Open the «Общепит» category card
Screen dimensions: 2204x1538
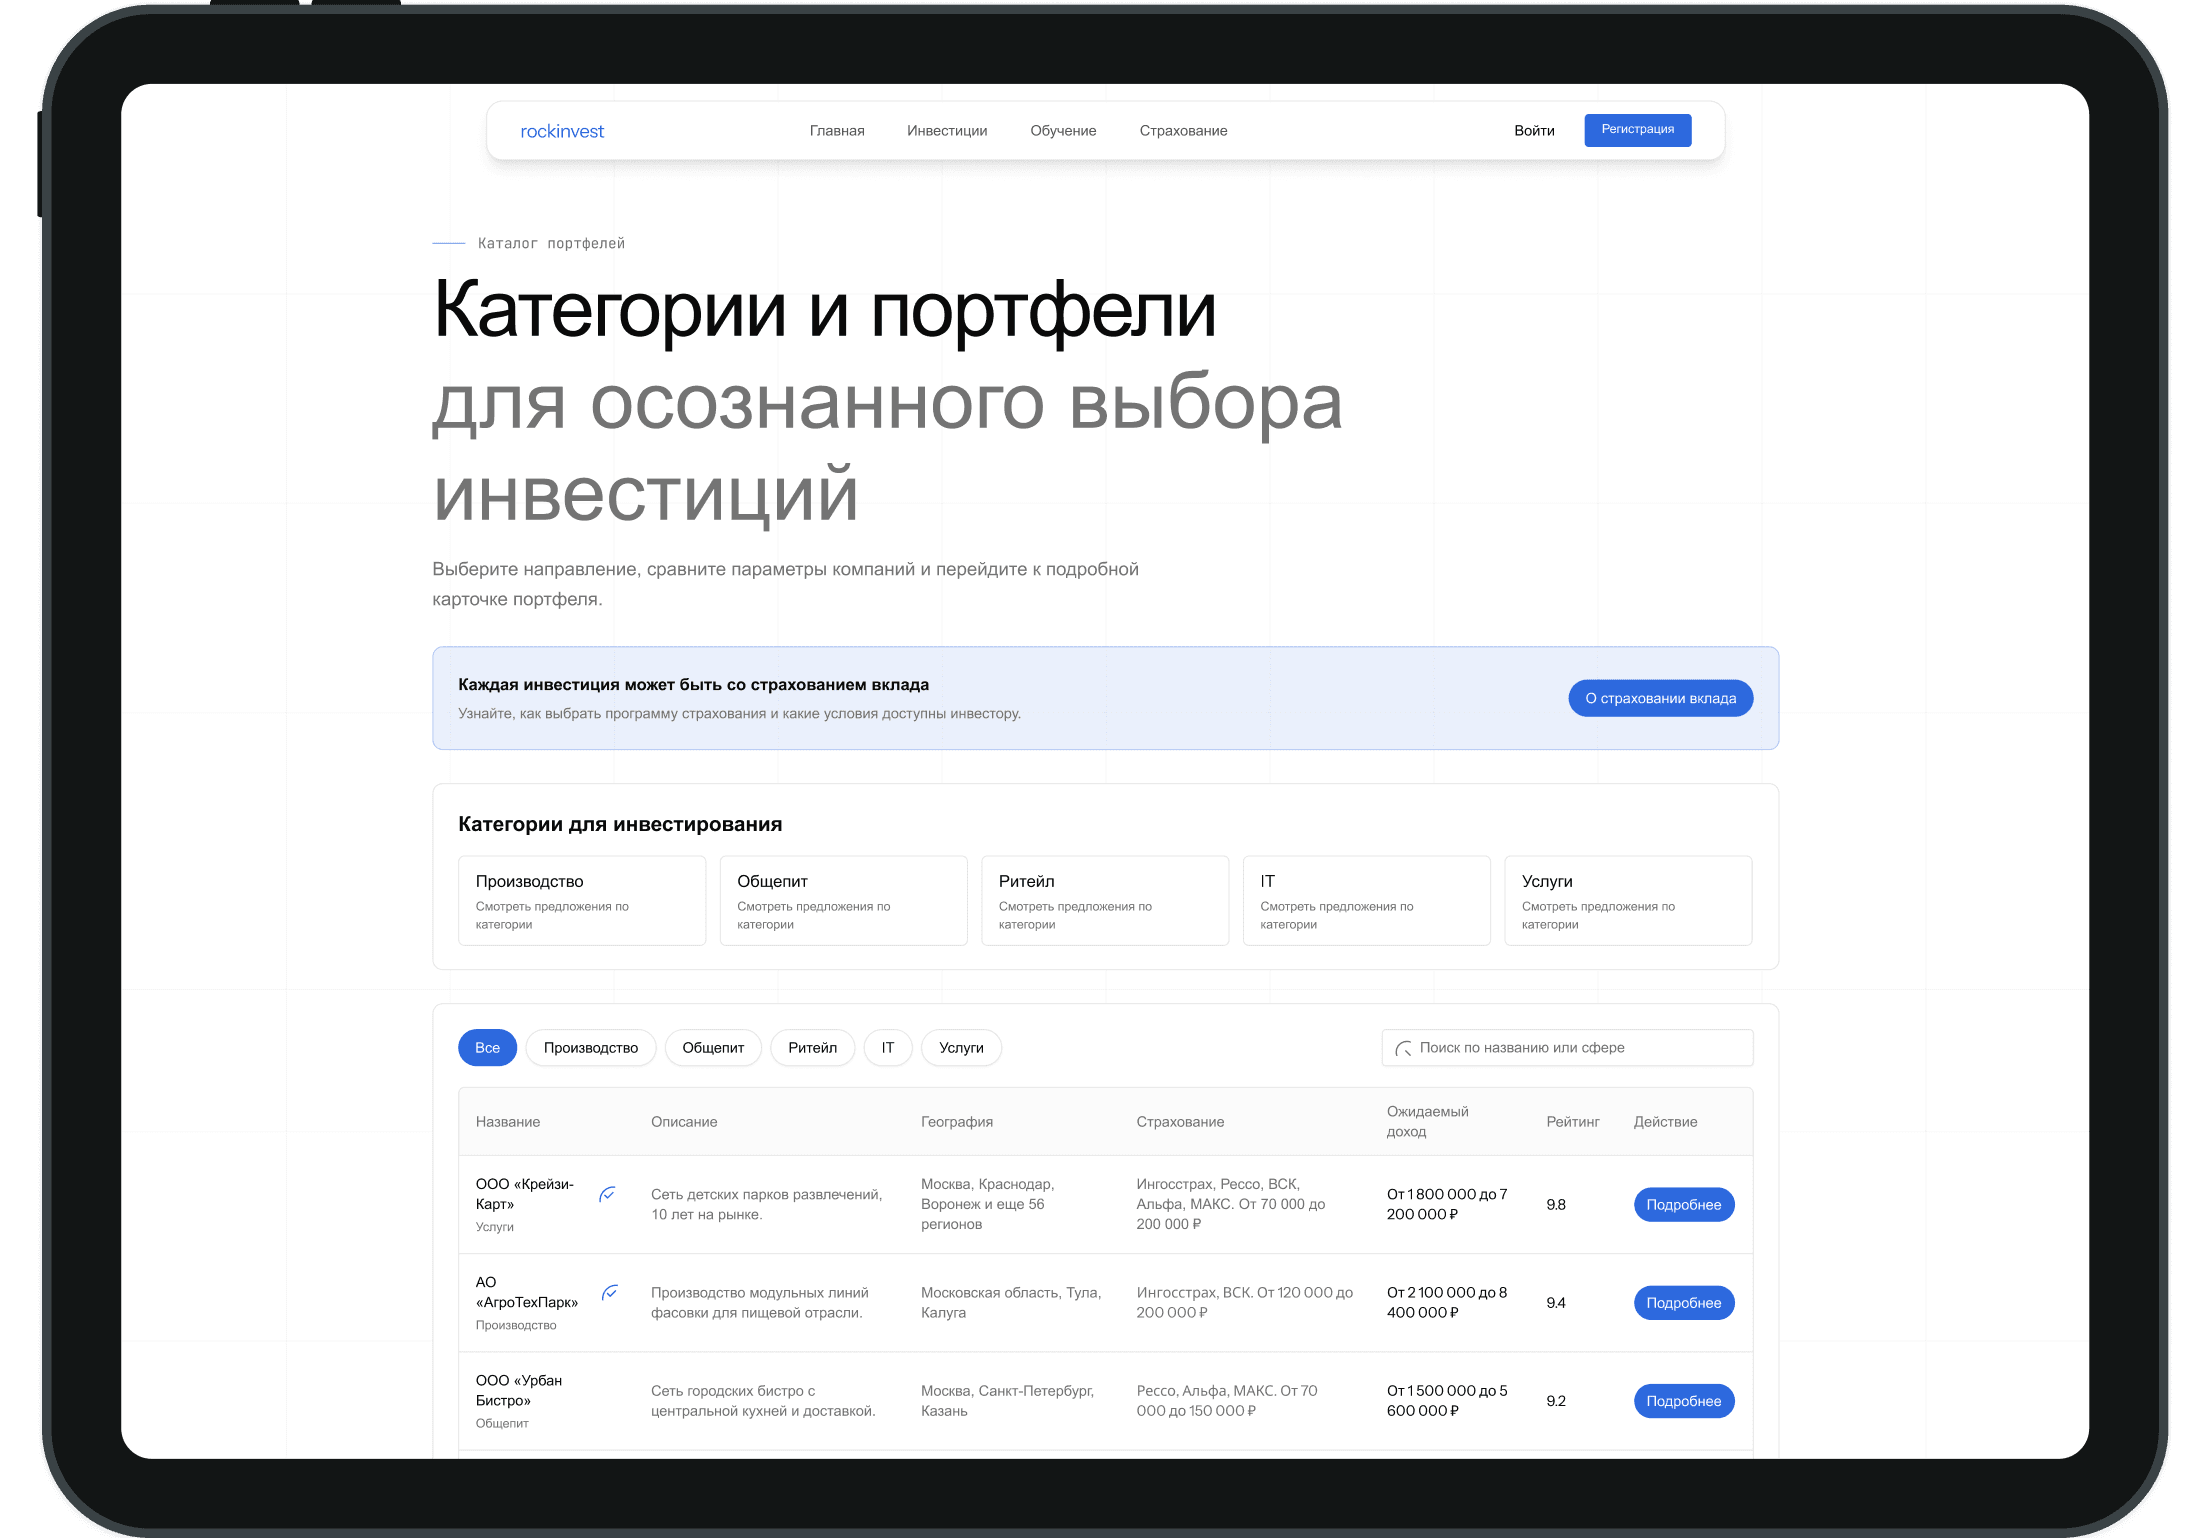tap(843, 899)
